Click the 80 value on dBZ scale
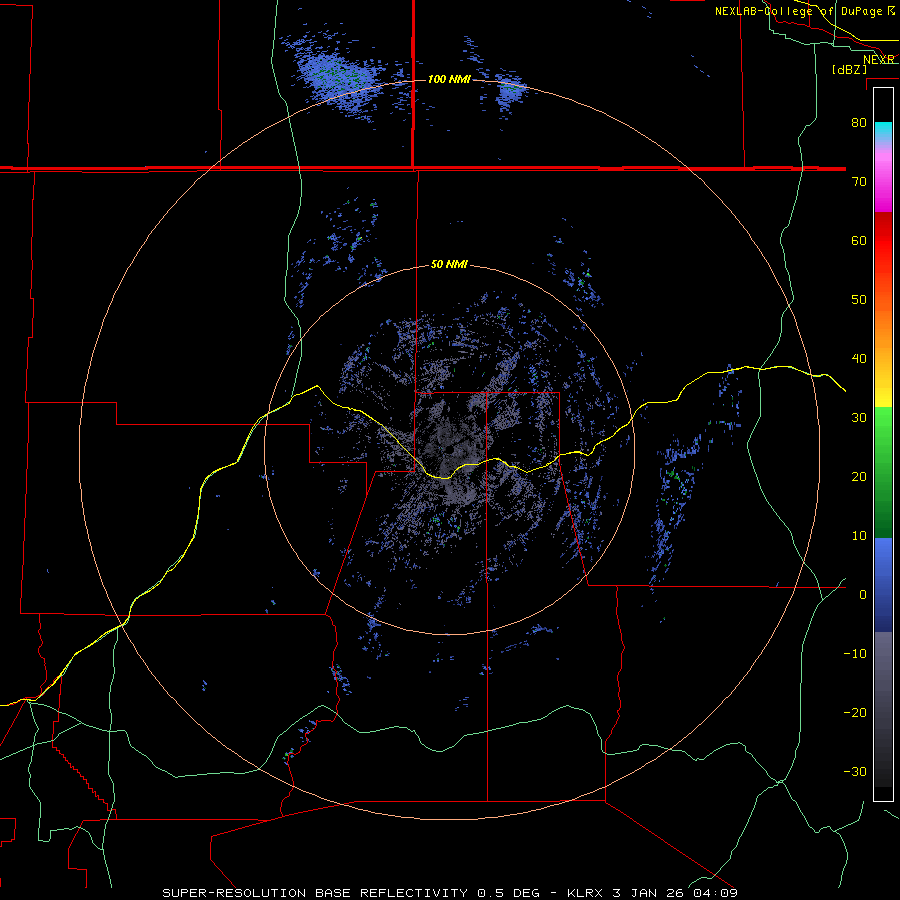This screenshot has height=900, width=900. (859, 122)
